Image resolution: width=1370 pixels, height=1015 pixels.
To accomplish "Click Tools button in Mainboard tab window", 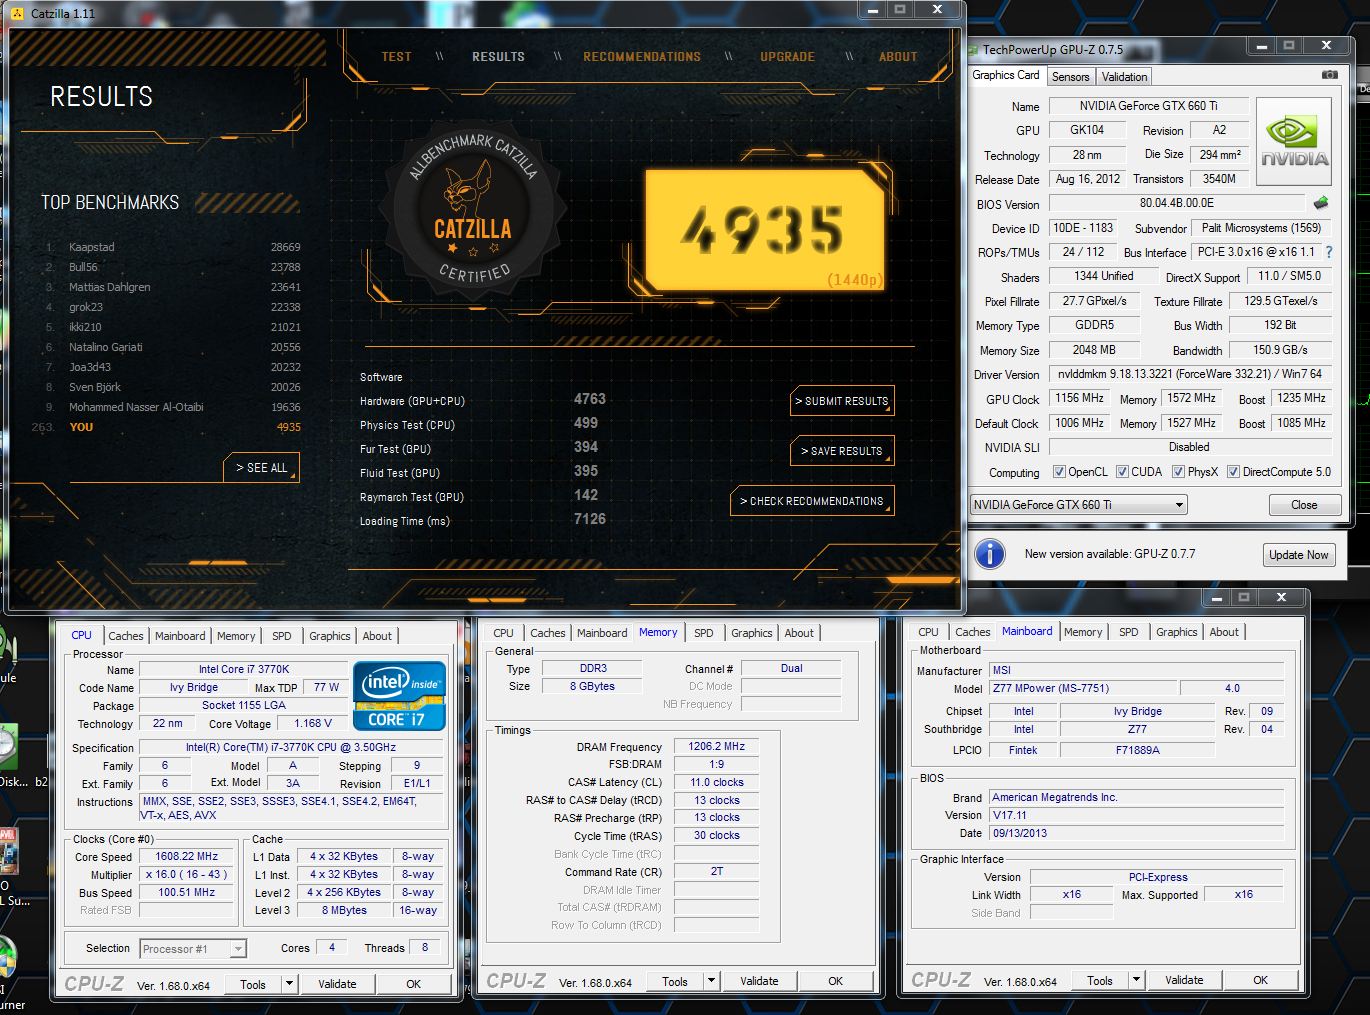I will pos(1100,980).
